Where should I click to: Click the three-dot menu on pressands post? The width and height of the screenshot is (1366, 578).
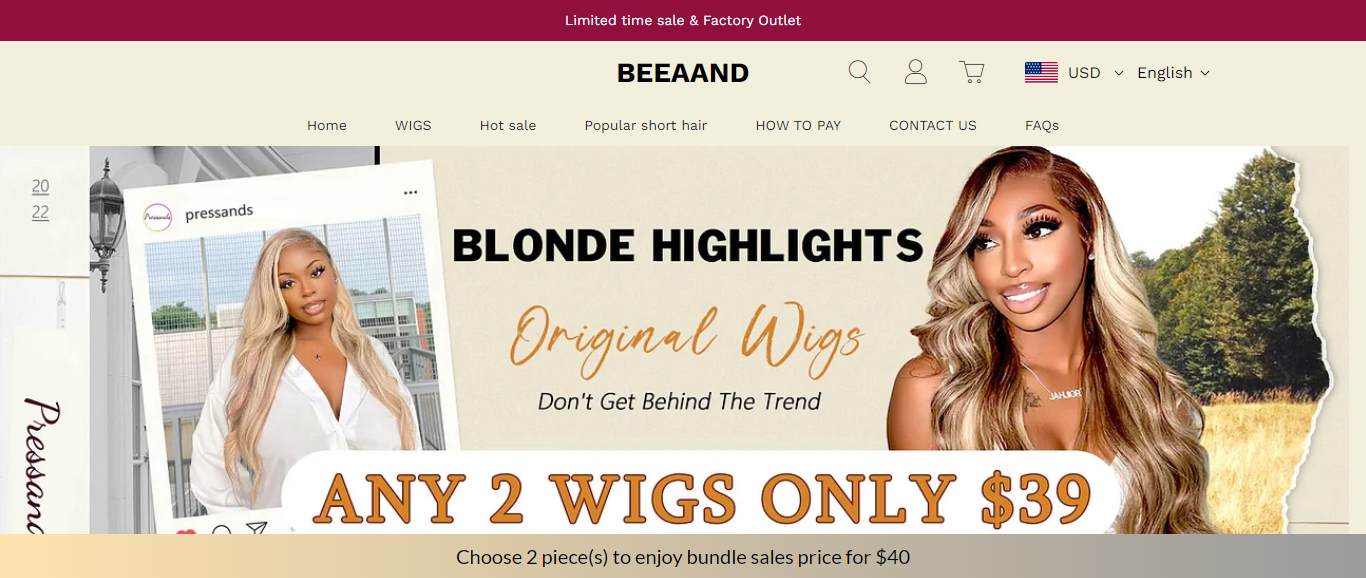[x=410, y=192]
